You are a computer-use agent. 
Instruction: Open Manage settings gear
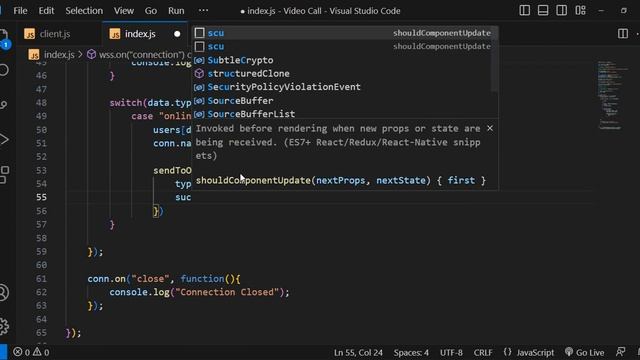tap(4, 326)
